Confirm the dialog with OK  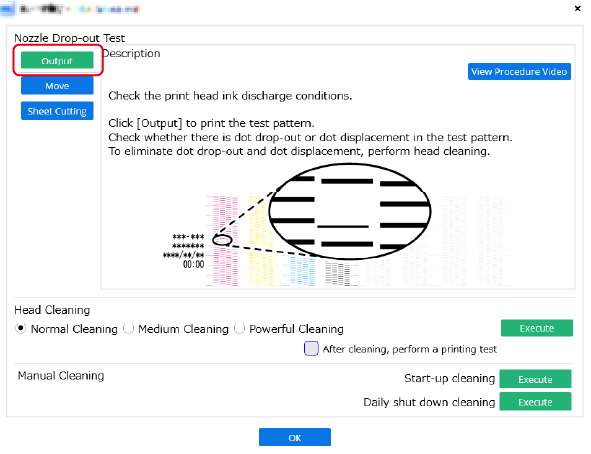pyautogui.click(x=295, y=437)
